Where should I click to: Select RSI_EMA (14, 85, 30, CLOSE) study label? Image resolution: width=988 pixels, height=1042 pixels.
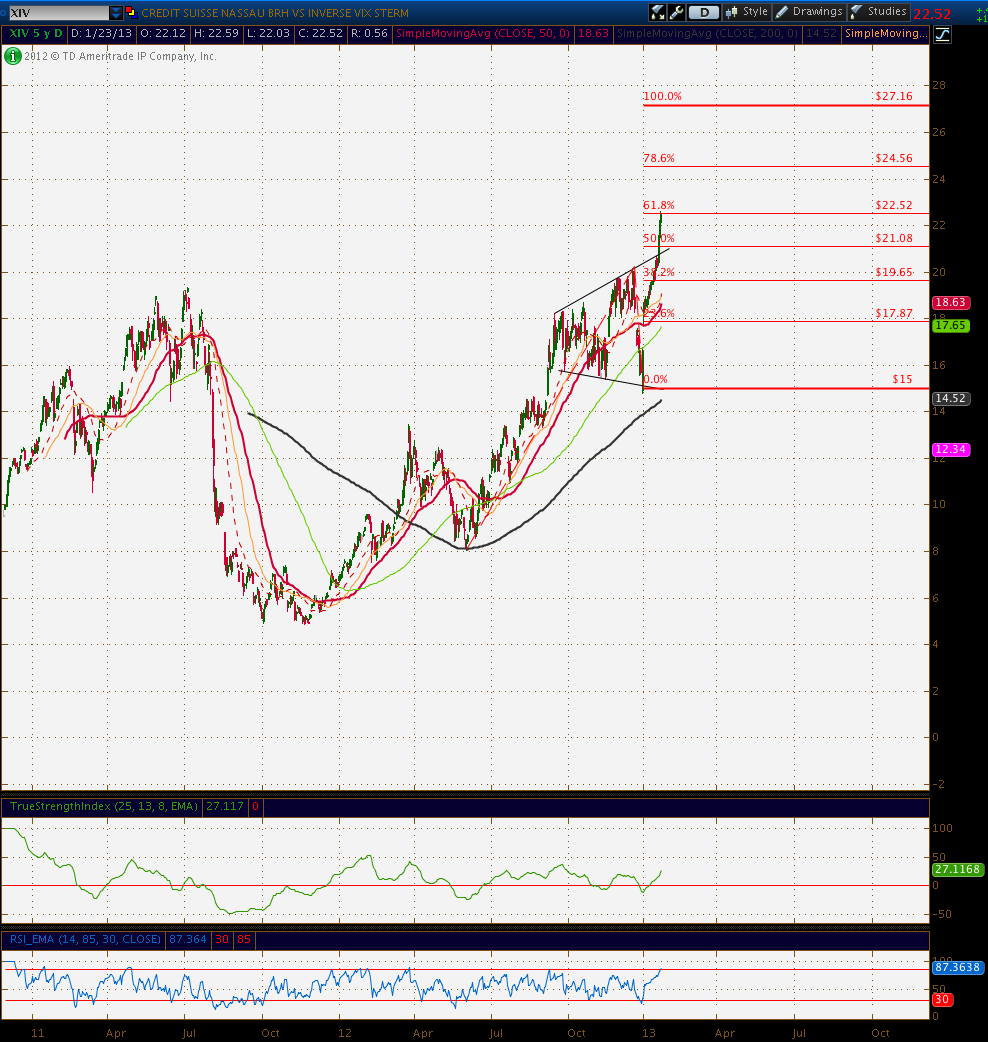coord(85,939)
